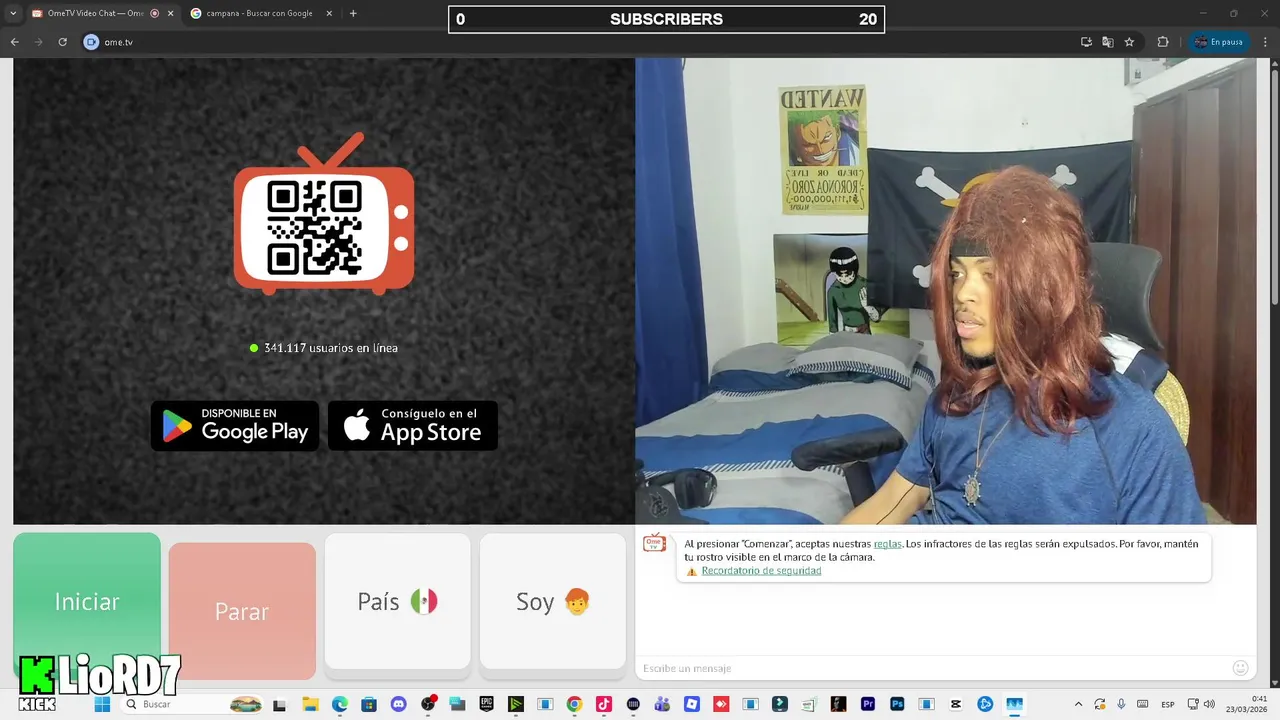The height and width of the screenshot is (720, 1280).
Task: Click the live webcam preview
Action: tap(946, 290)
